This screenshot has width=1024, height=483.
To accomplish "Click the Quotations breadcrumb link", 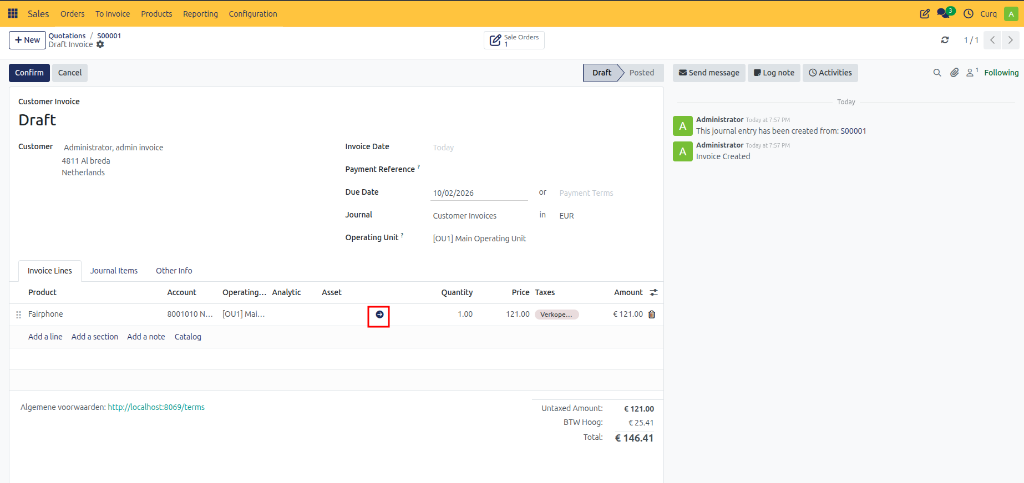I will 67,35.
